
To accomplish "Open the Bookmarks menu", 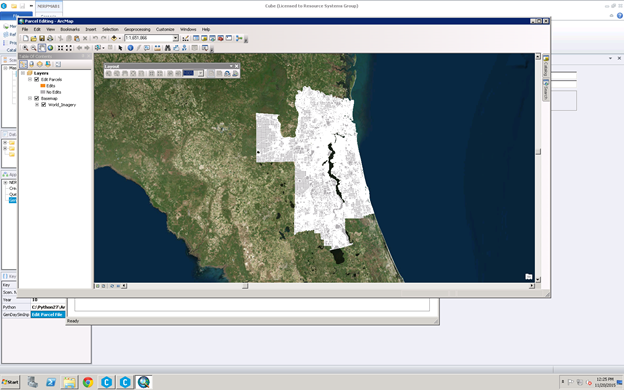I will point(70,29).
